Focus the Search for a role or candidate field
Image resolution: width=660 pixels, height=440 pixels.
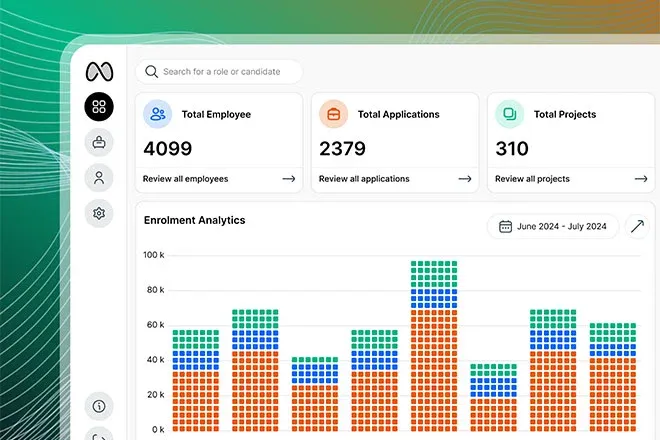(219, 72)
